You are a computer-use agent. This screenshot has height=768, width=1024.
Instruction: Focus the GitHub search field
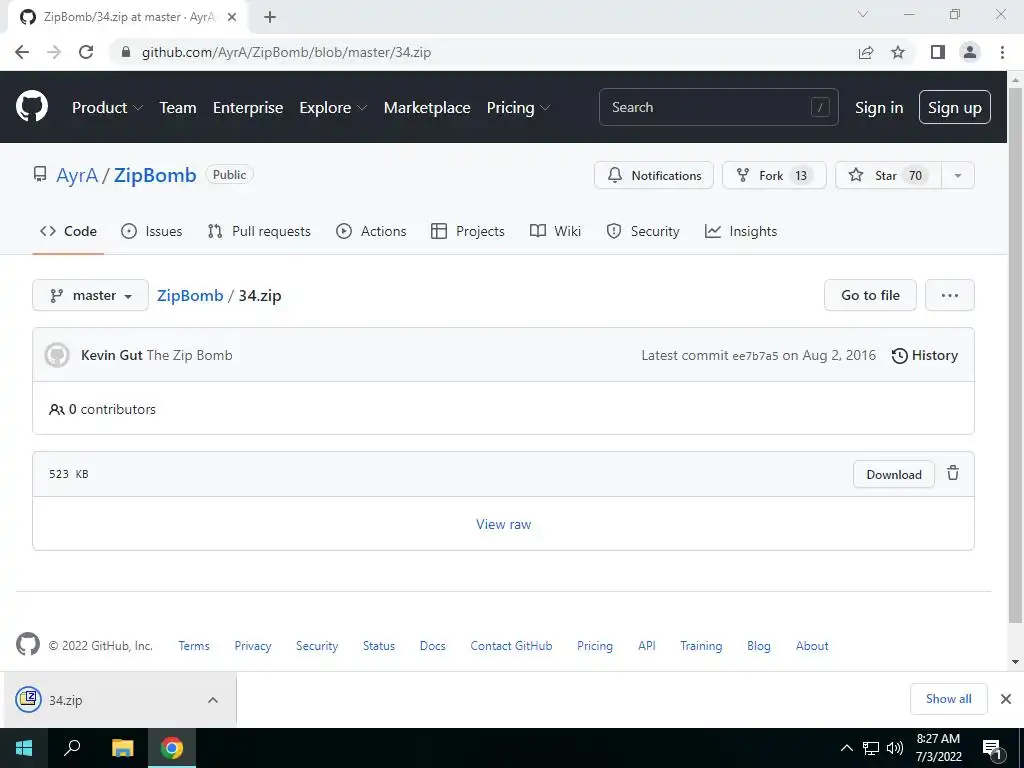[718, 107]
